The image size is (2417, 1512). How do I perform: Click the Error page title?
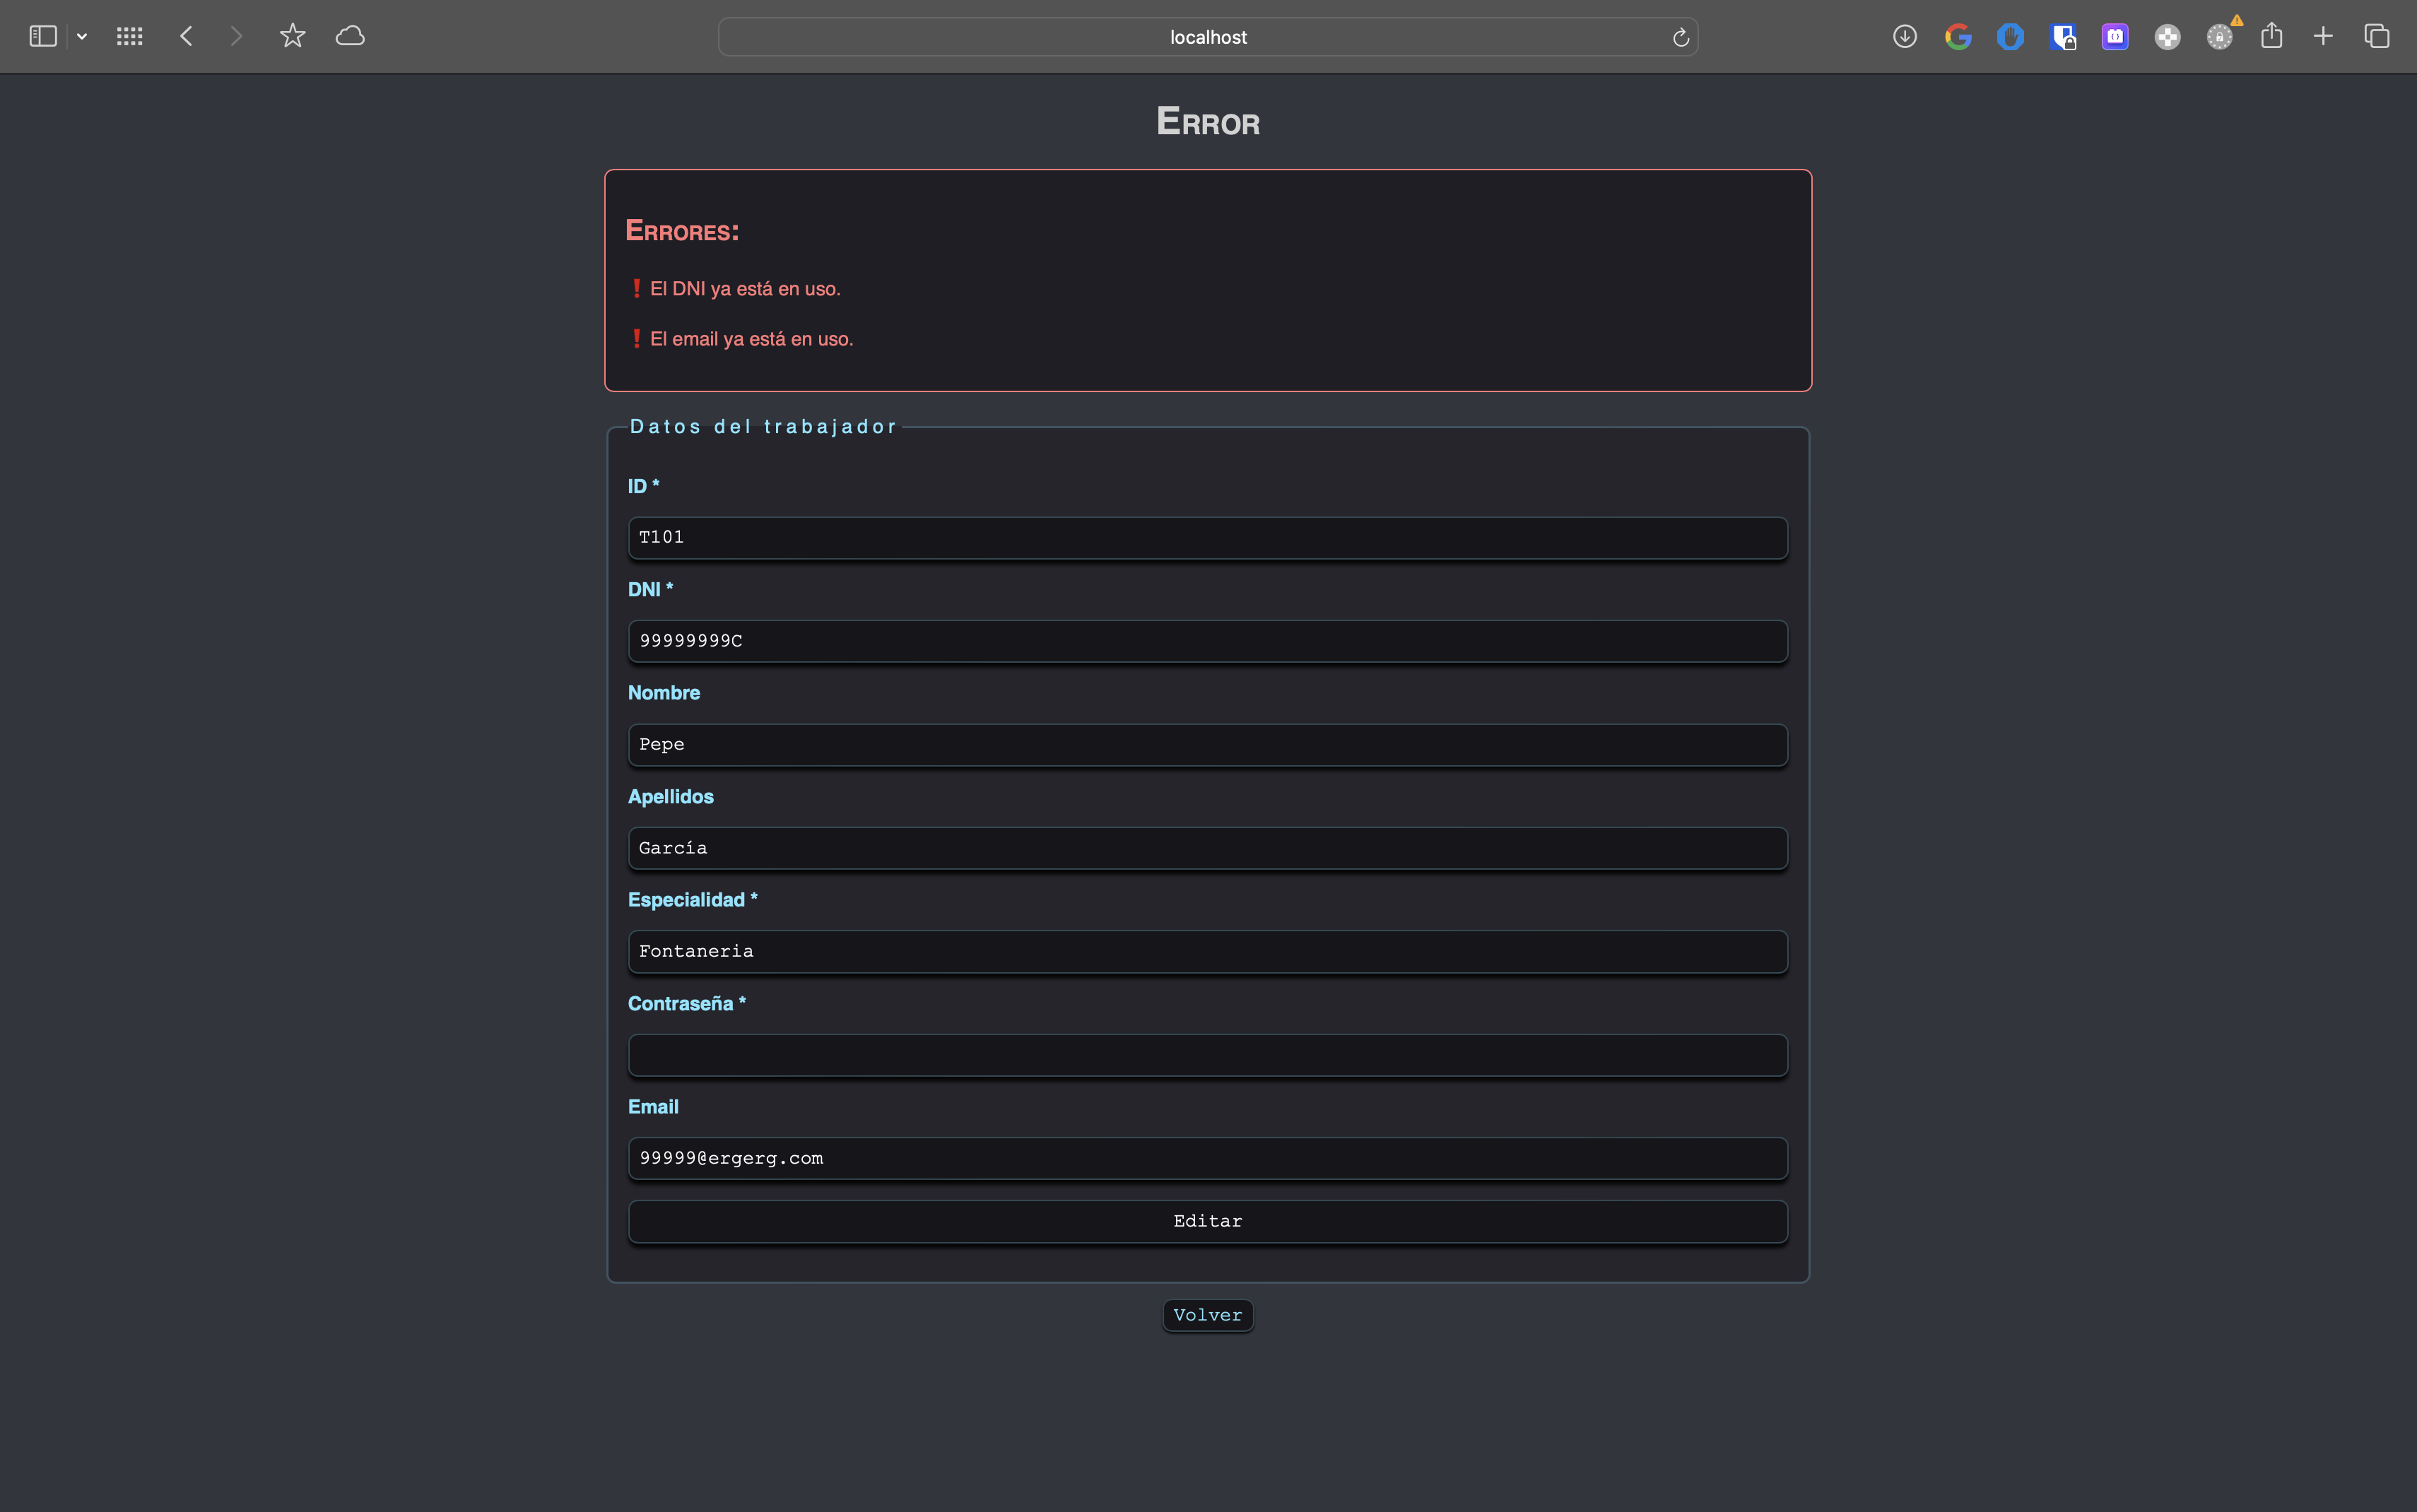[x=1208, y=122]
